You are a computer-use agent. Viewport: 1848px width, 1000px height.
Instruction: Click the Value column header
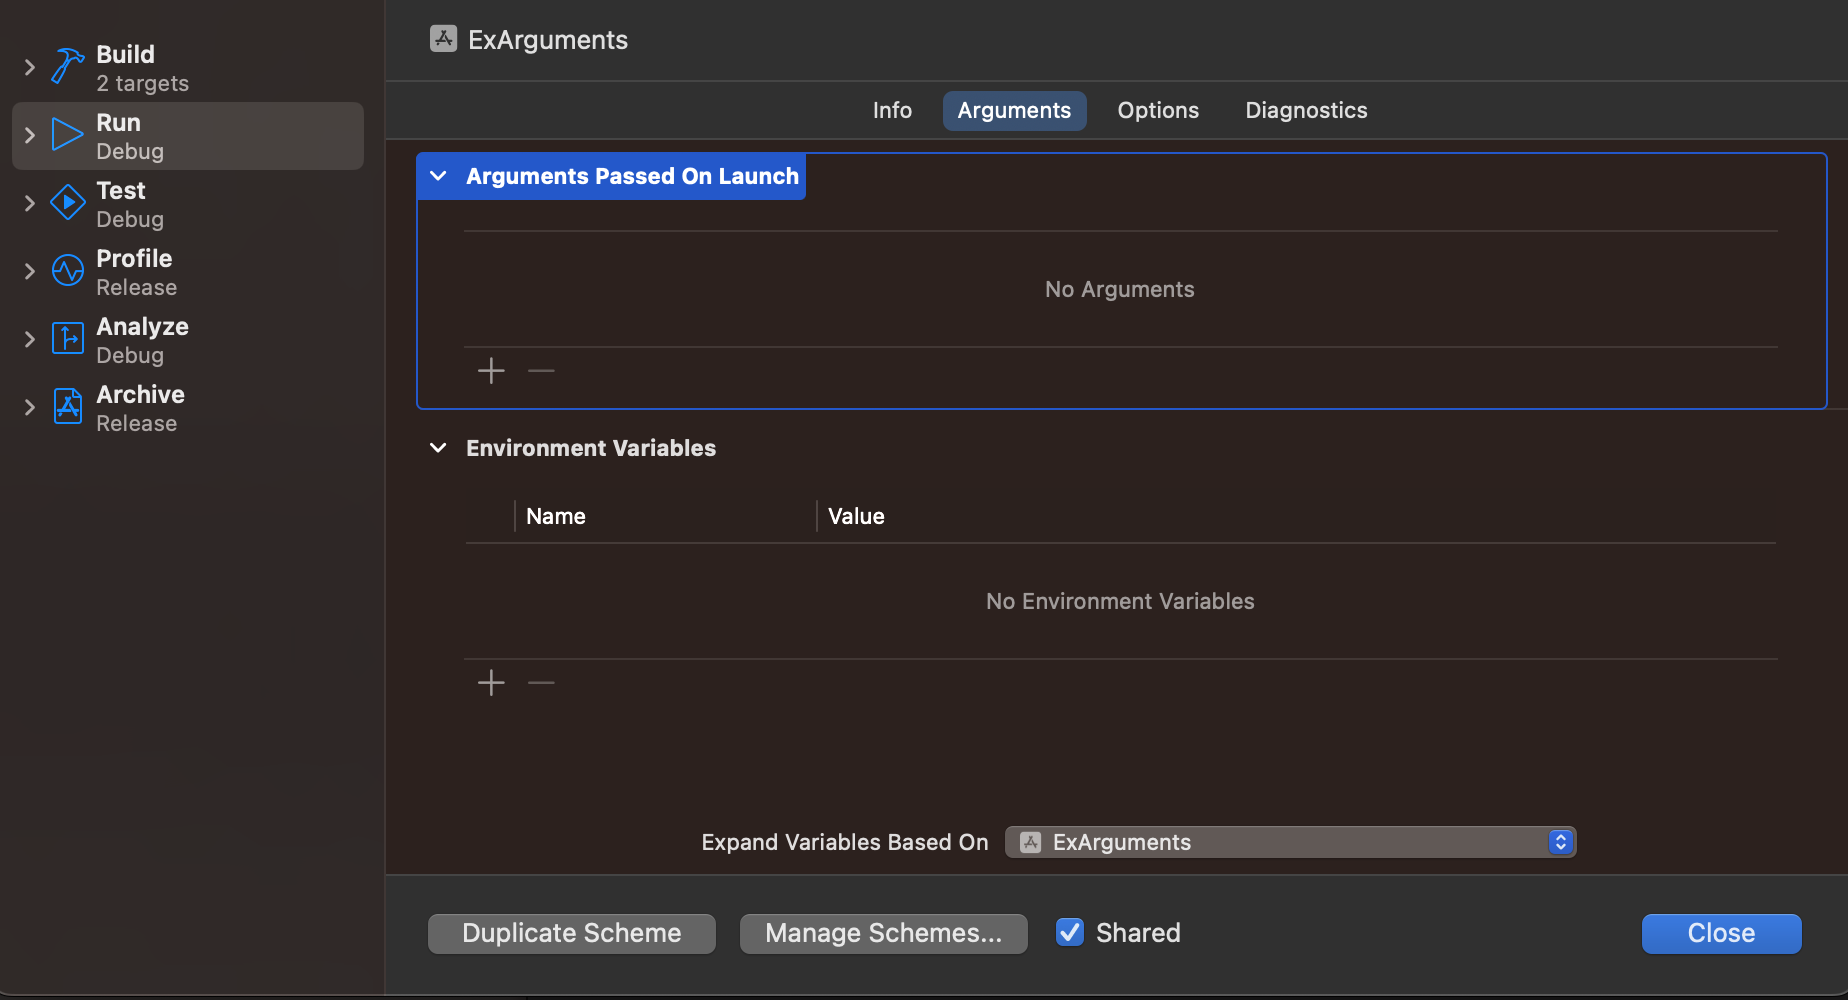(856, 516)
